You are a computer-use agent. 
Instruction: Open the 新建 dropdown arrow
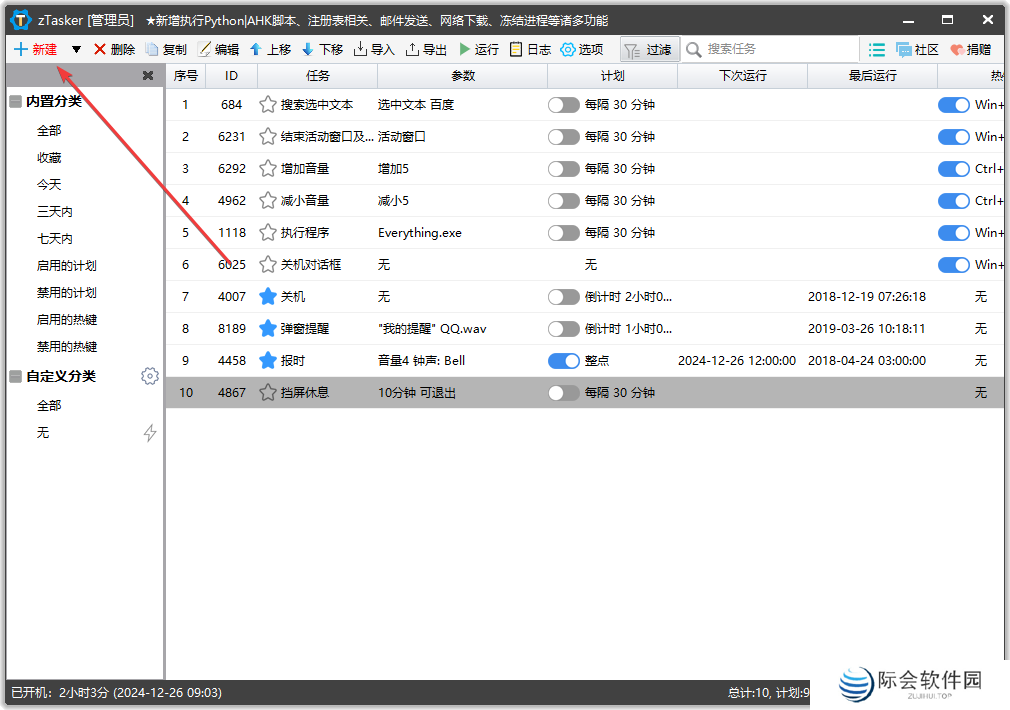pyautogui.click(x=76, y=49)
